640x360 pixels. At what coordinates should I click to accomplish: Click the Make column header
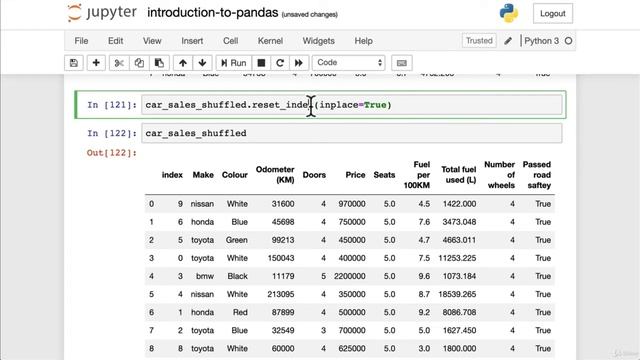tap(203, 175)
